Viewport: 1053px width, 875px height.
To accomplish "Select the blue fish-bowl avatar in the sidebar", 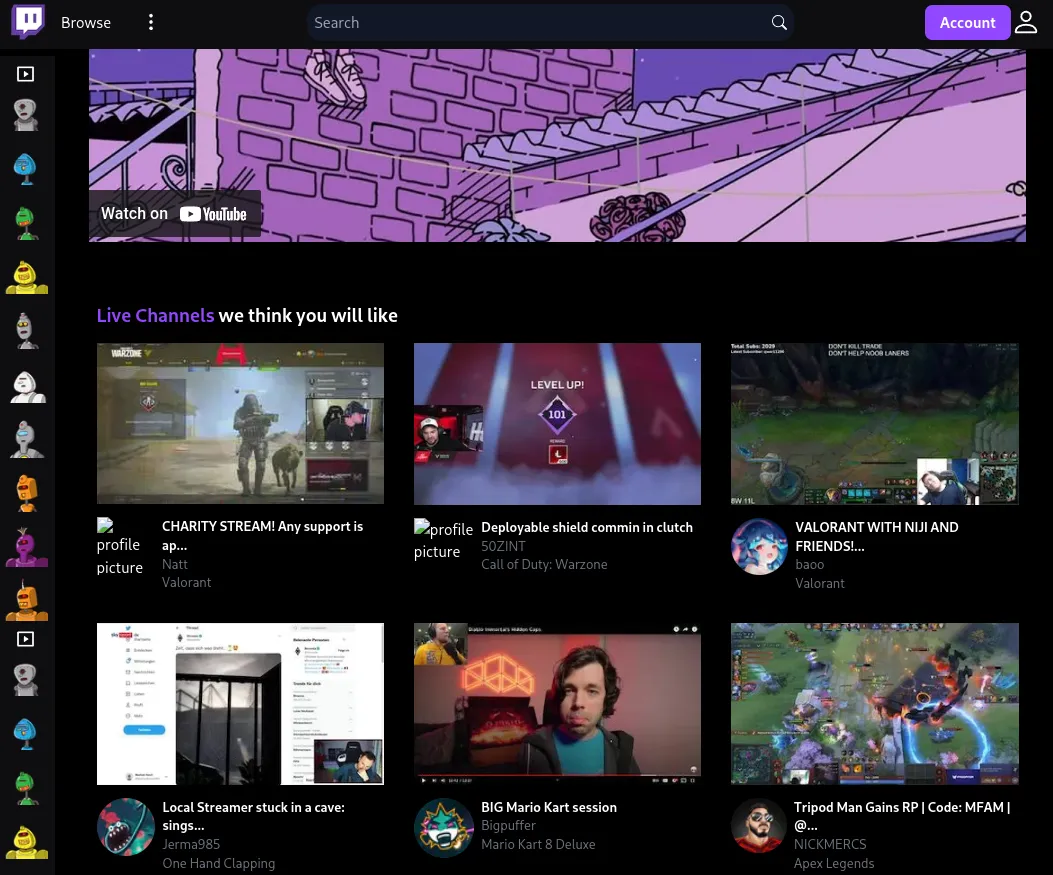I will click(26, 168).
